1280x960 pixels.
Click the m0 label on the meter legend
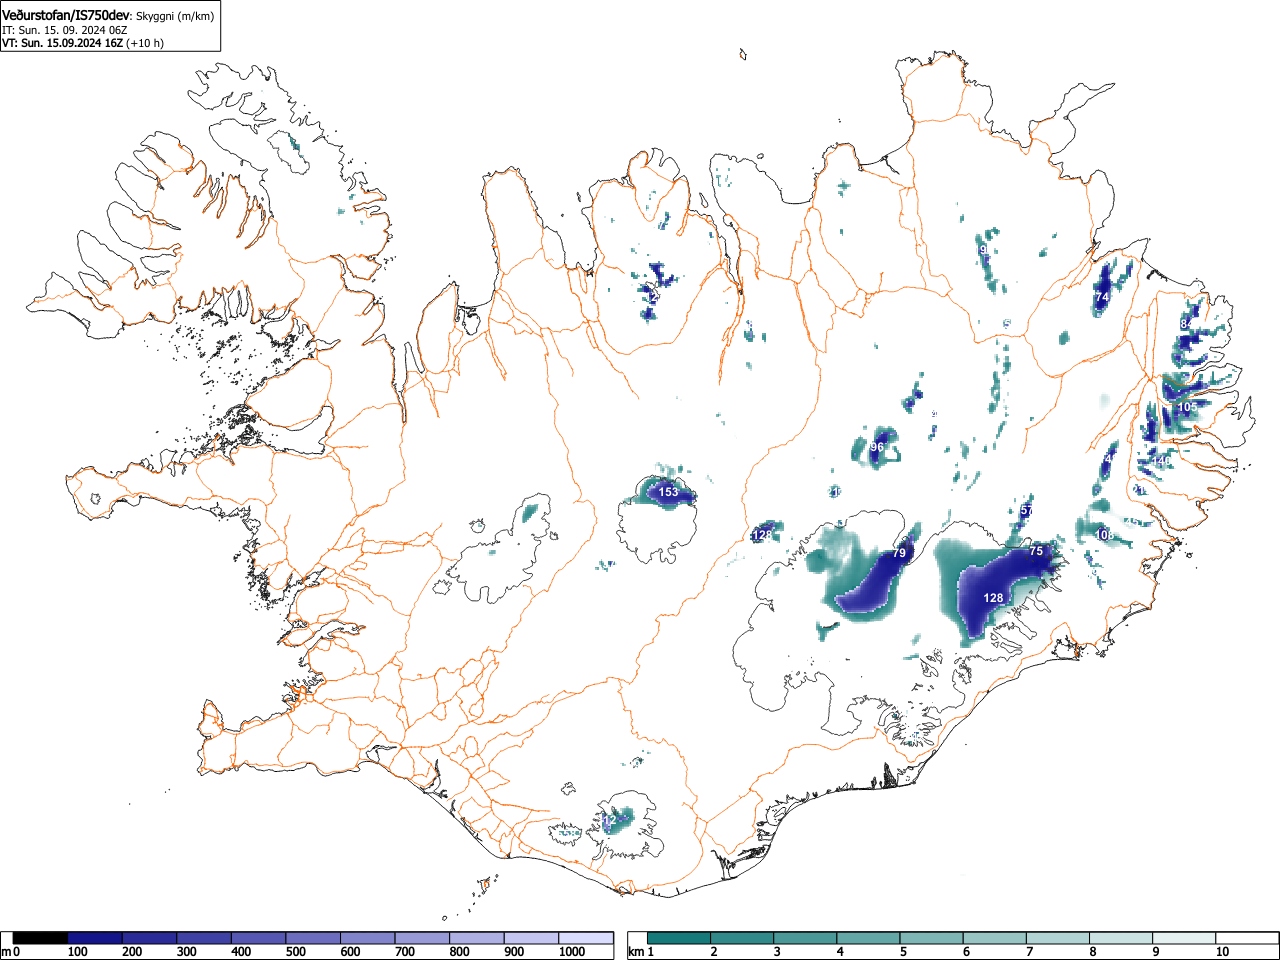(11, 952)
